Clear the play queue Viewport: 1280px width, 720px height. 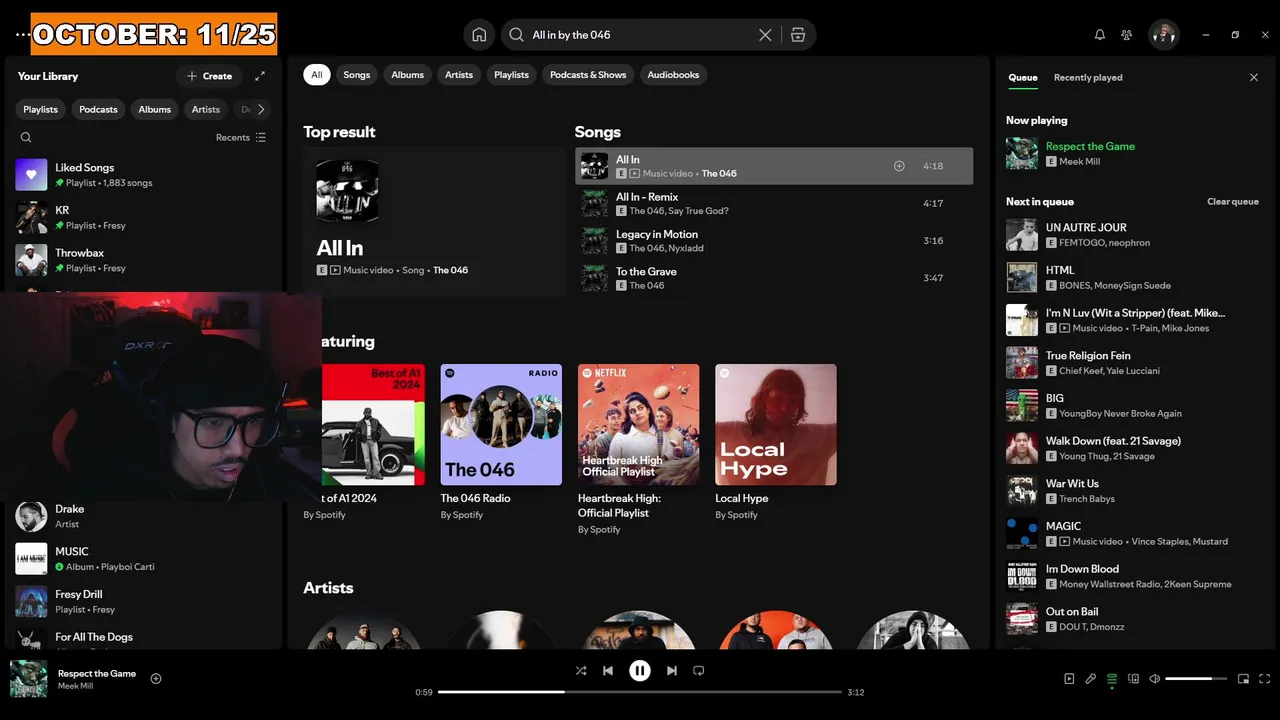[1233, 202]
